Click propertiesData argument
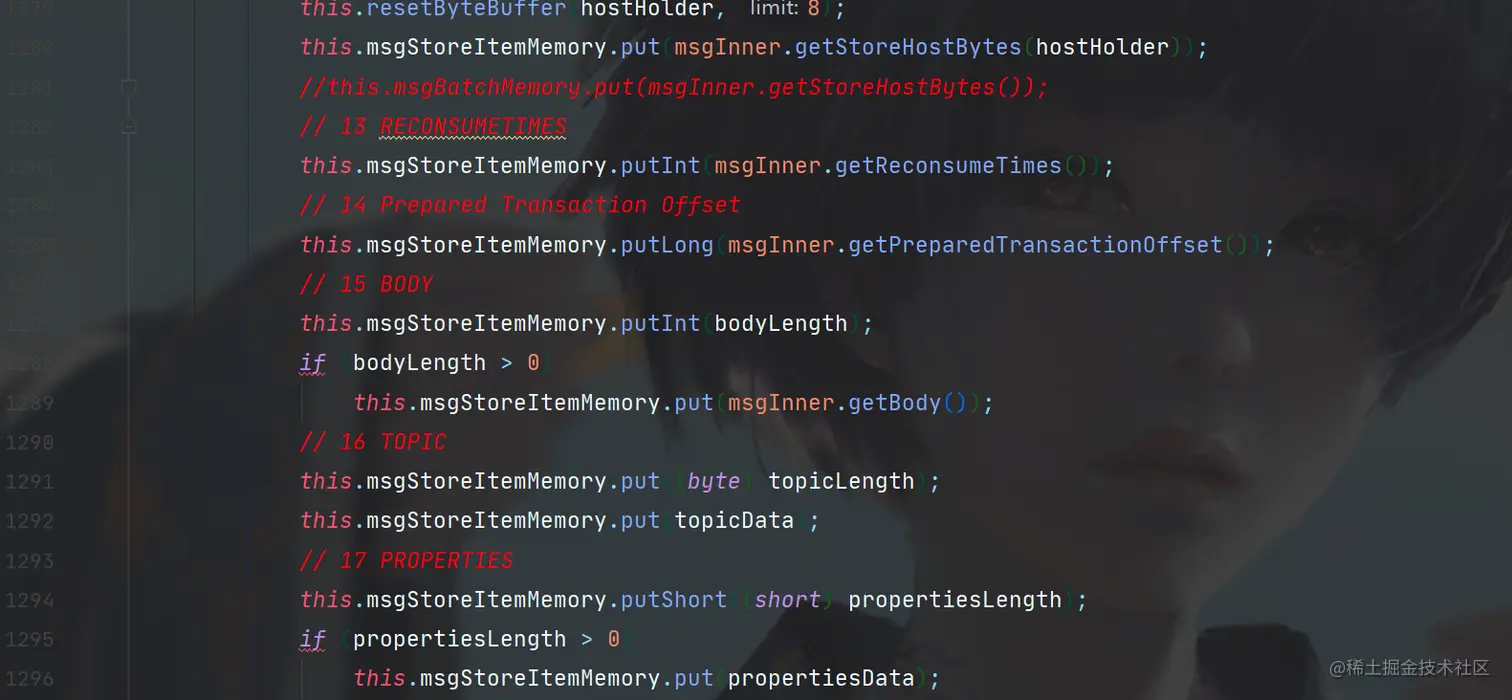Image resolution: width=1512 pixels, height=700 pixels. coord(821,679)
